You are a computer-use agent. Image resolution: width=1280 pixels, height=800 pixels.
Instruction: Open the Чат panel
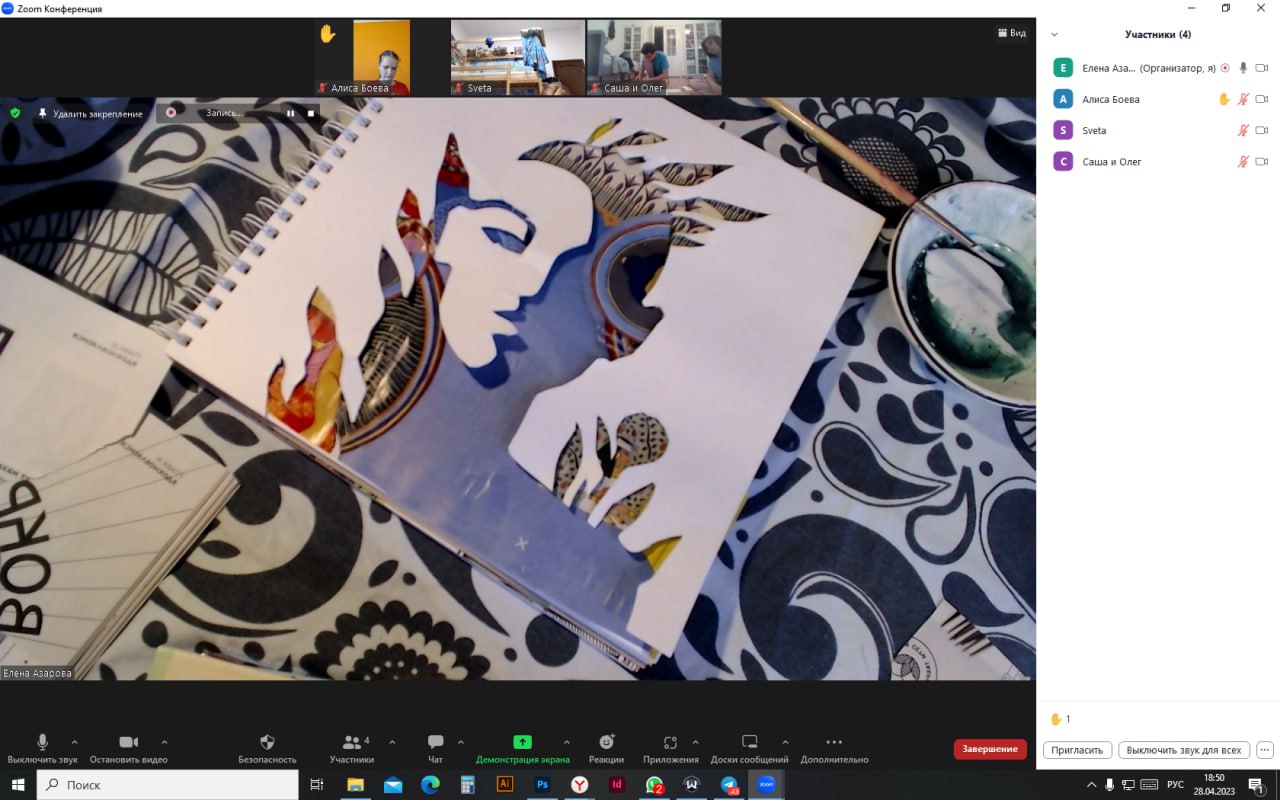click(435, 748)
